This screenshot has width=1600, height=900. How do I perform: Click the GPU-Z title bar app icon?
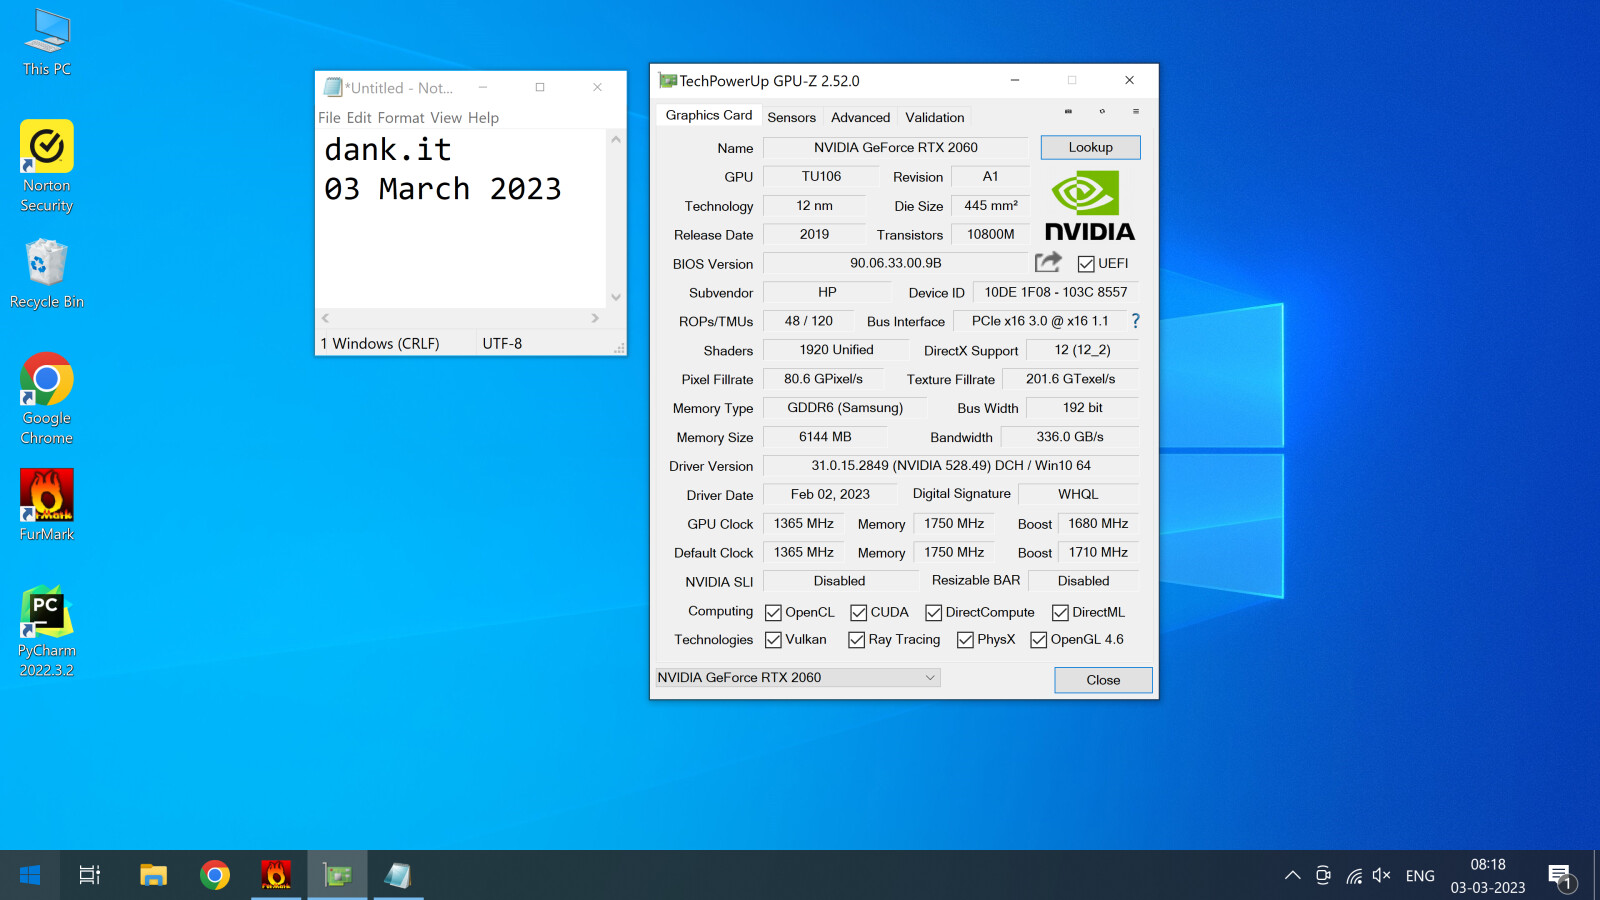[x=668, y=81]
